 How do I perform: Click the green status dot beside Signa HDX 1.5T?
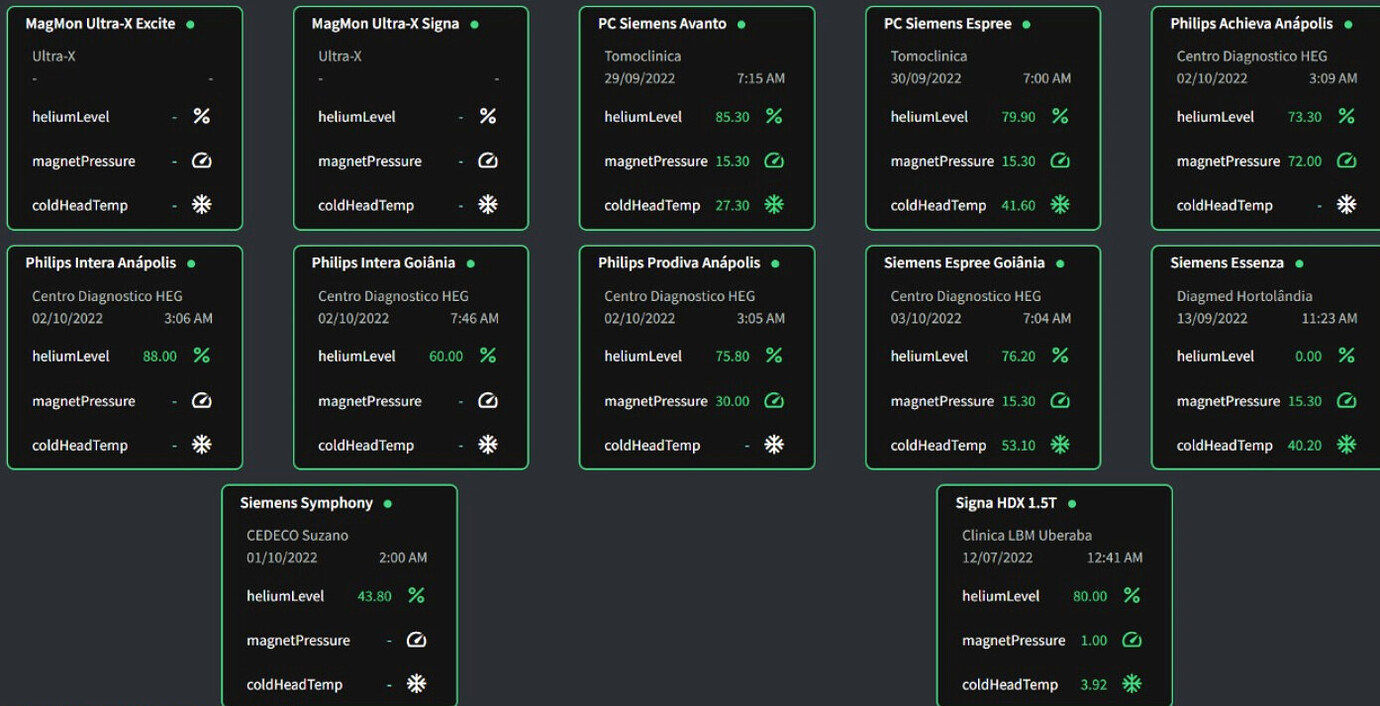[x=1072, y=504]
